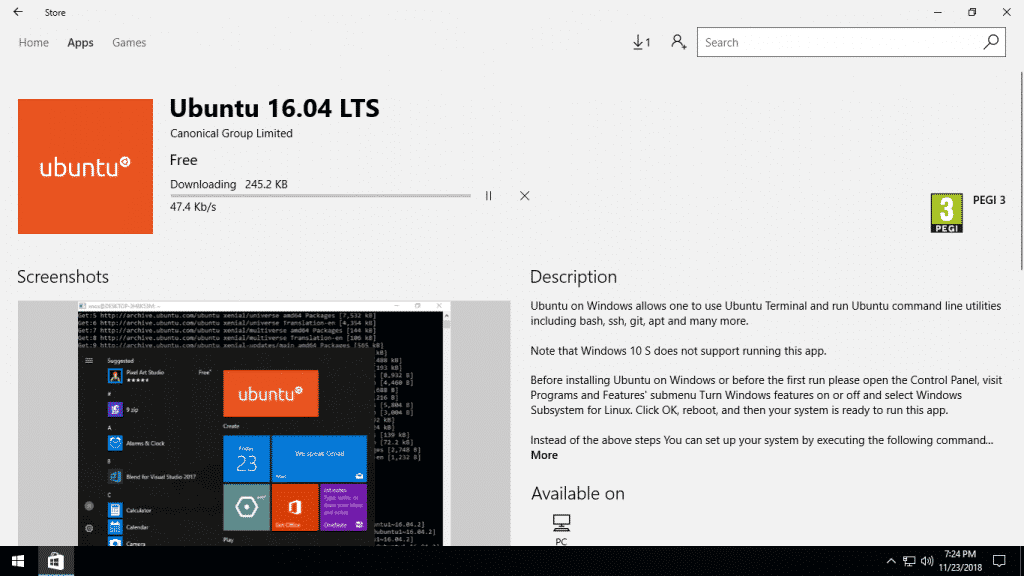Image resolution: width=1024 pixels, height=576 pixels.
Task: Select Home in the navigation
Action: coord(33,42)
